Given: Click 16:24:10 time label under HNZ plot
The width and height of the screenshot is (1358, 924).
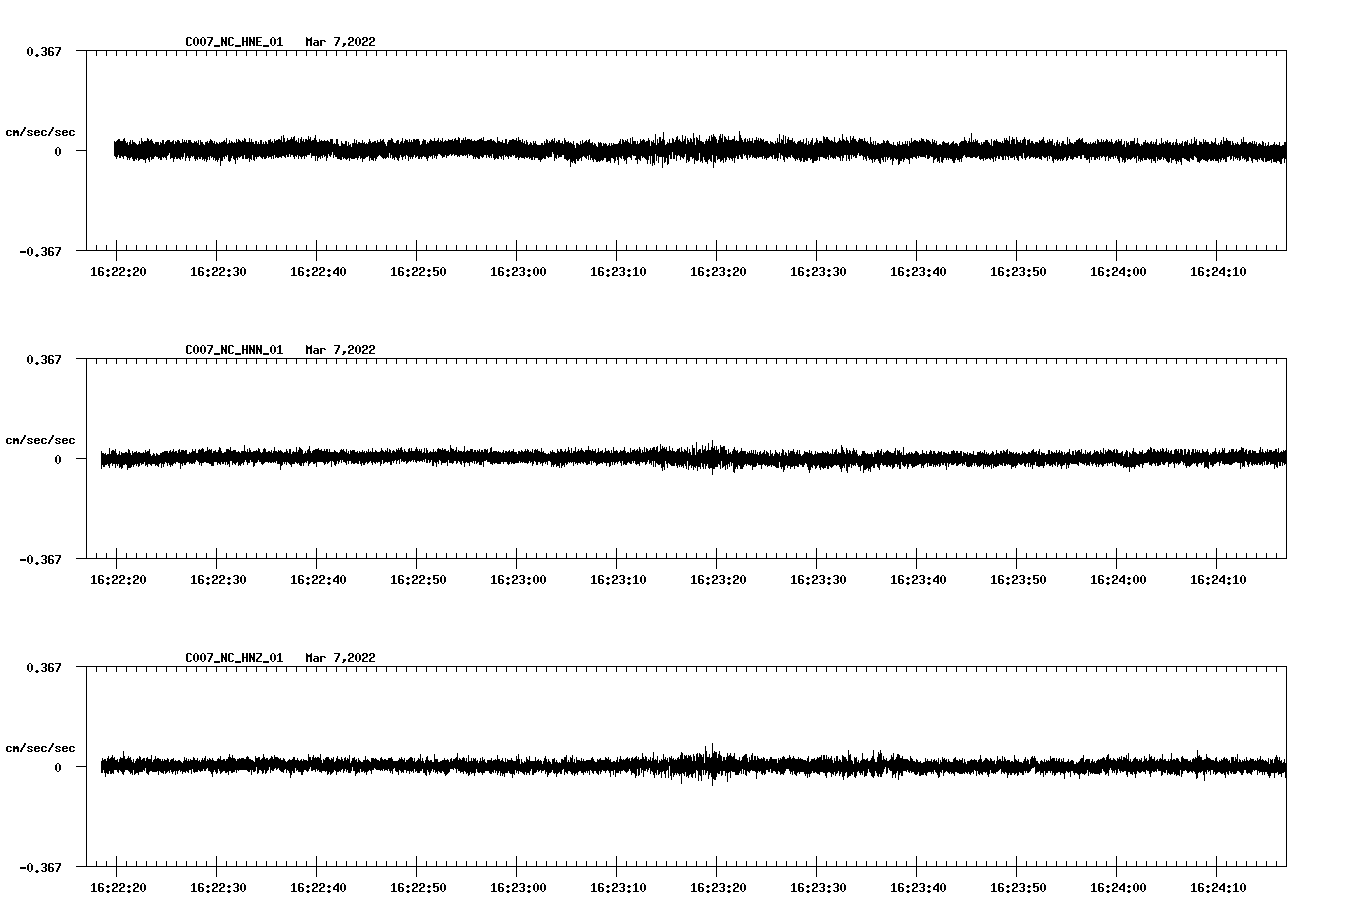Looking at the screenshot, I should point(1218,887).
